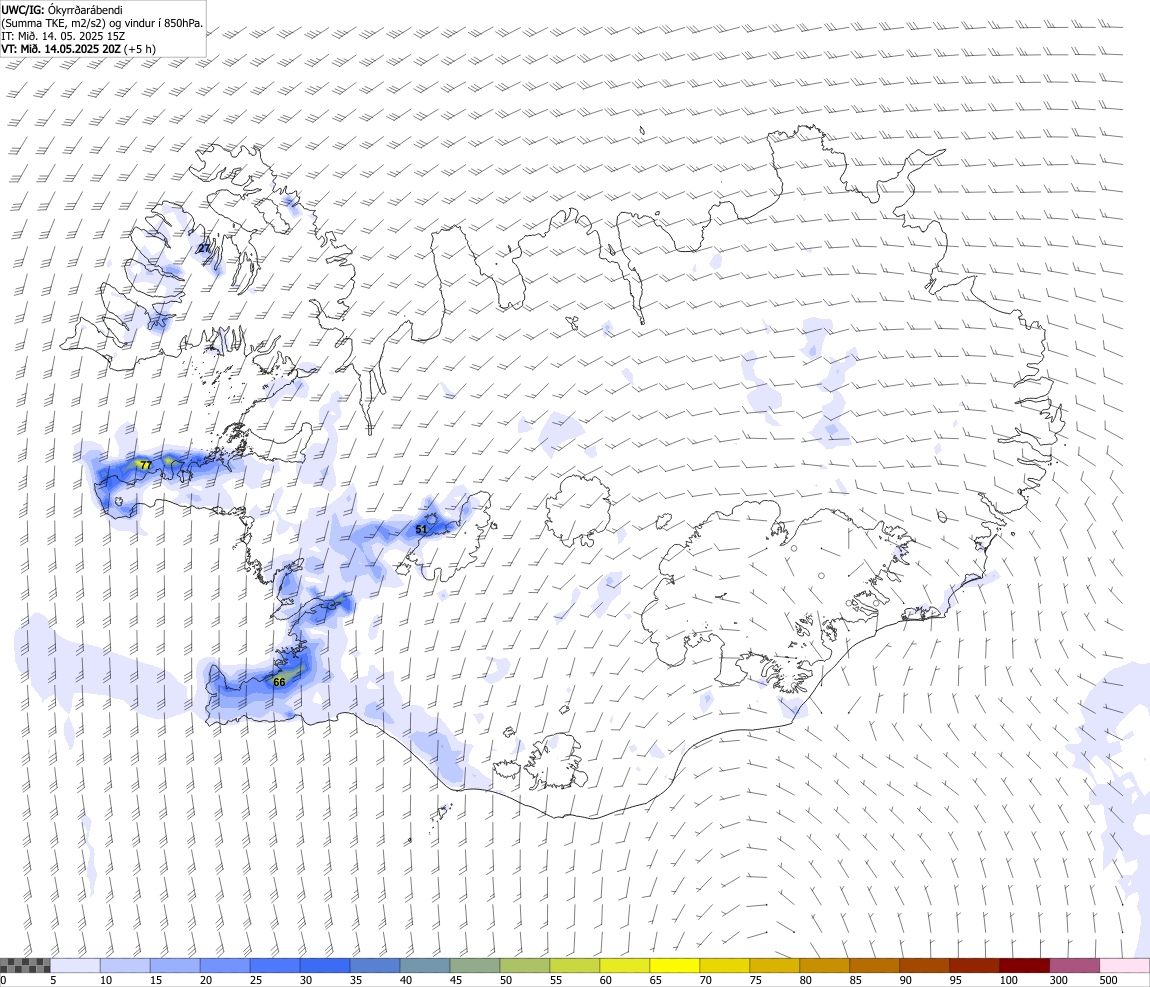This screenshot has width=1150, height=987.
Task: Click the legend label '15'
Action: tap(155, 980)
